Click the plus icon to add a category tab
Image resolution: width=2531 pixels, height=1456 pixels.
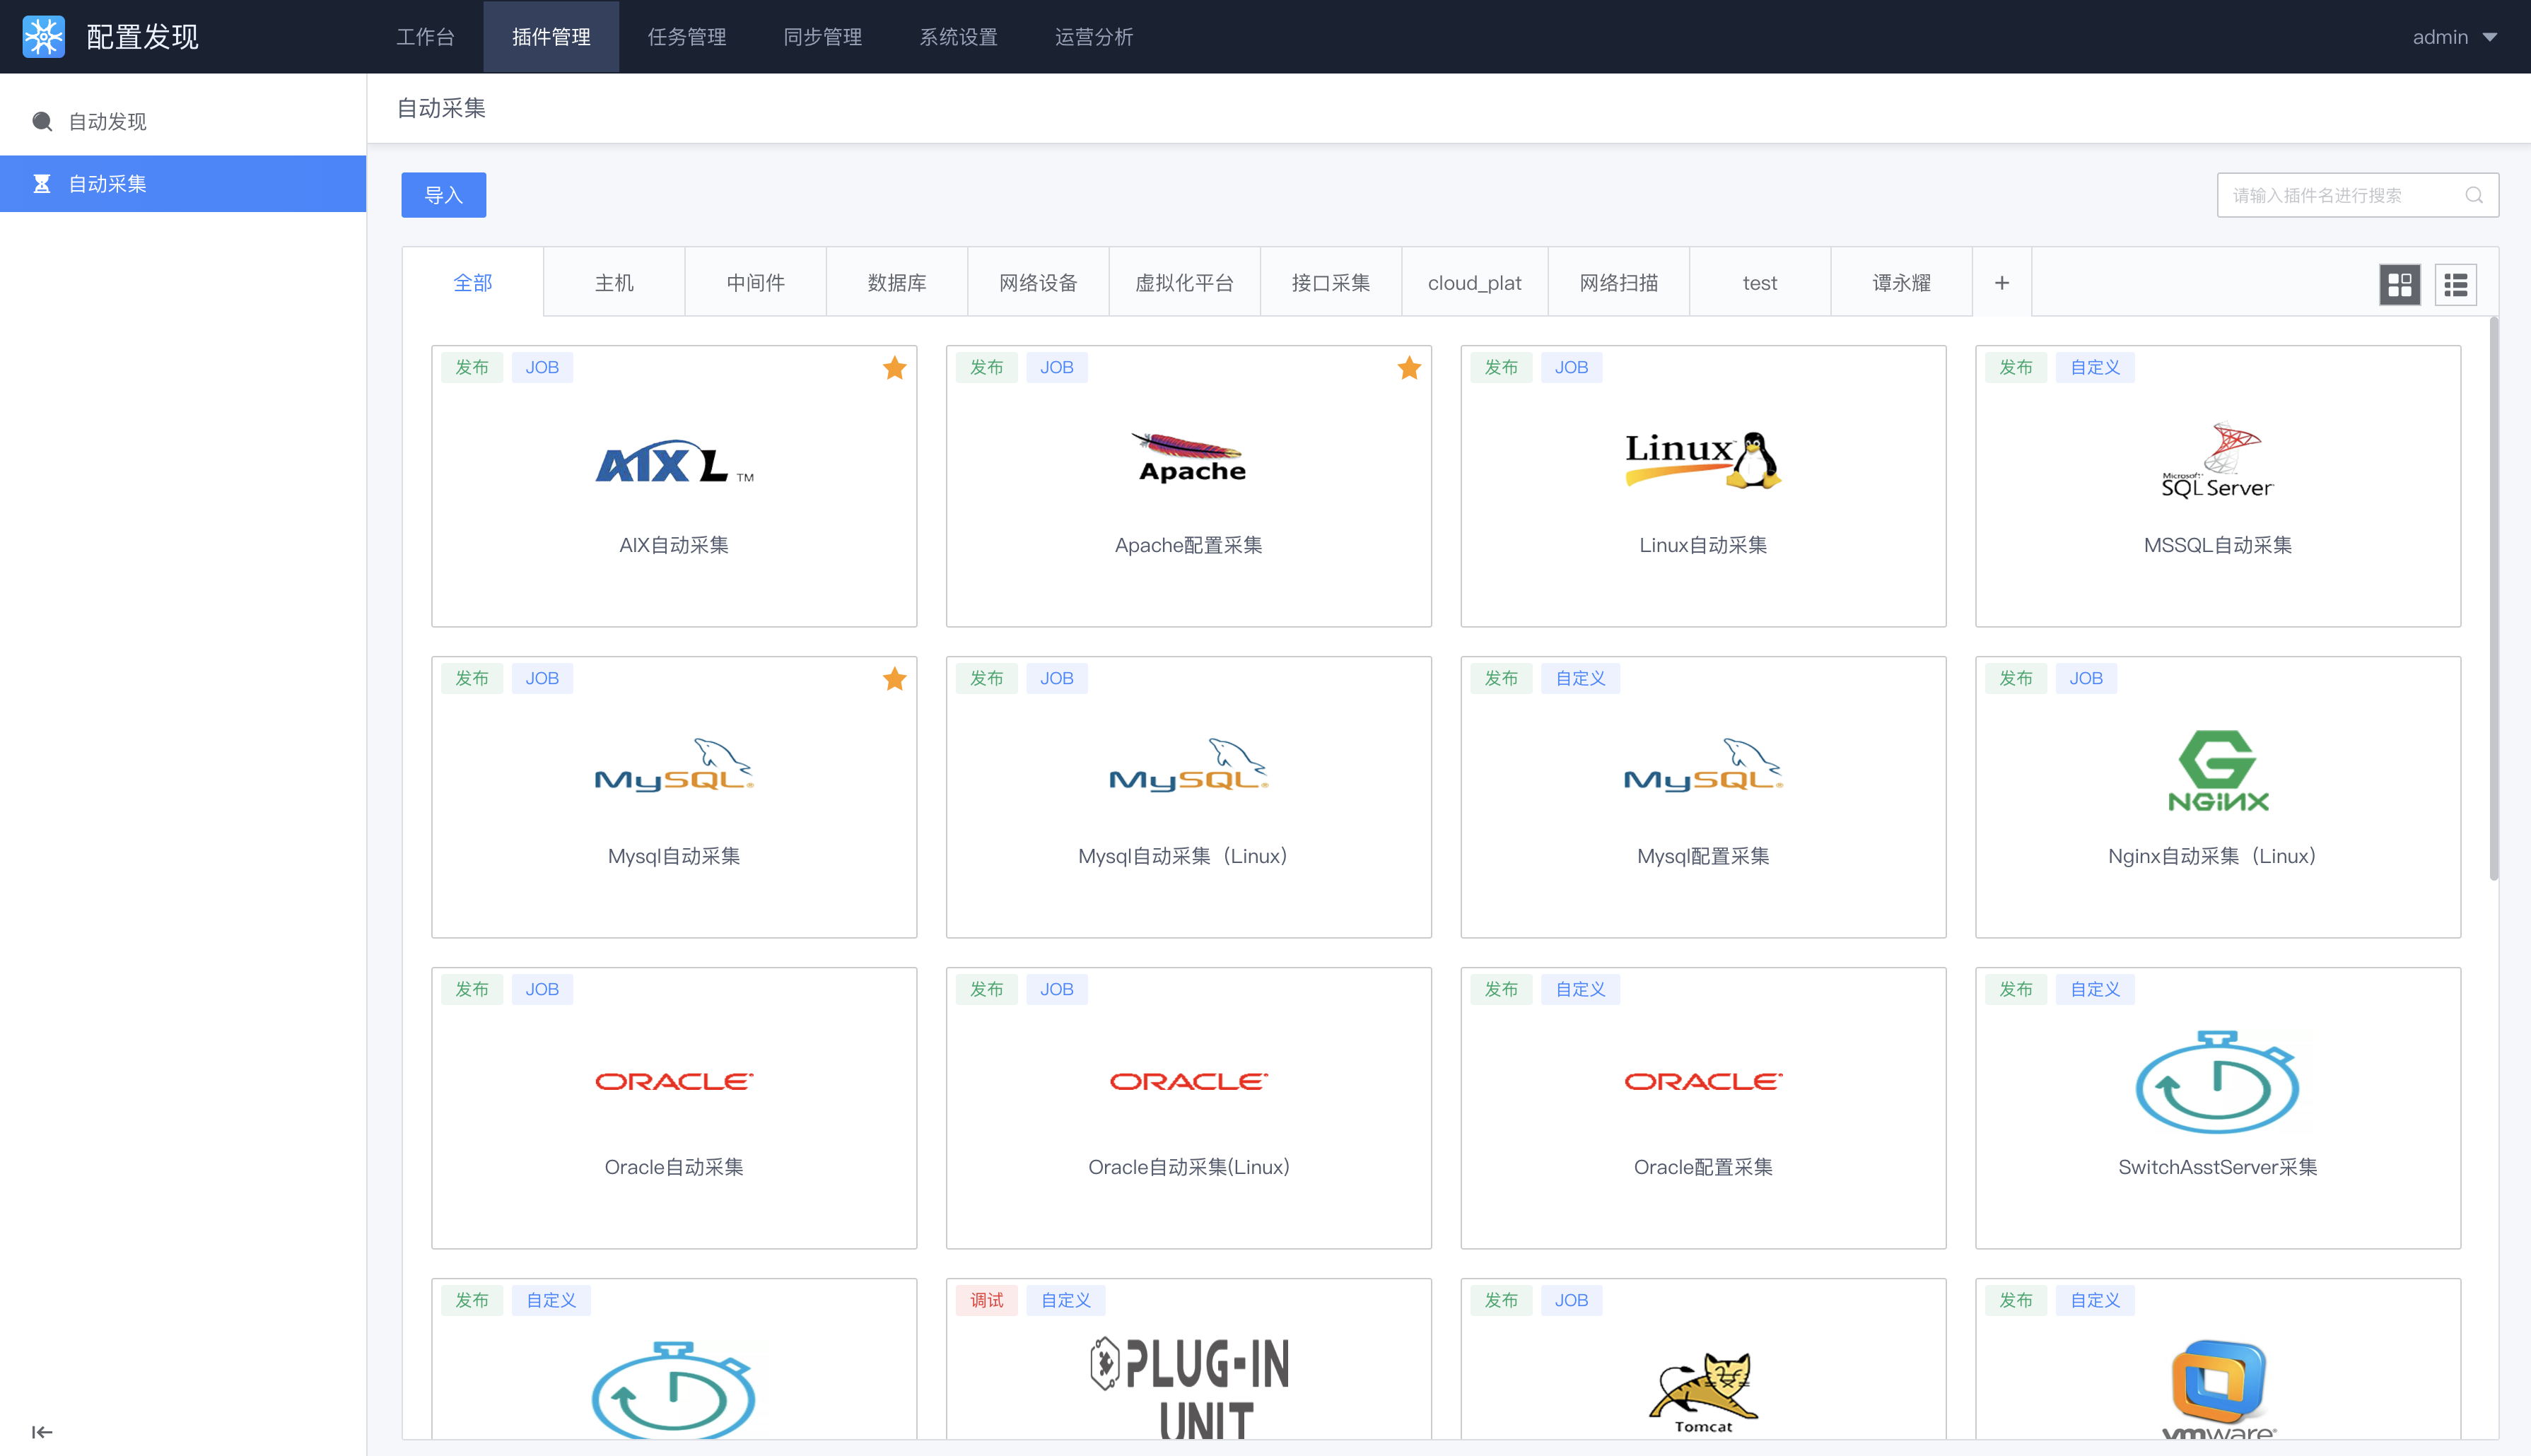click(2001, 283)
